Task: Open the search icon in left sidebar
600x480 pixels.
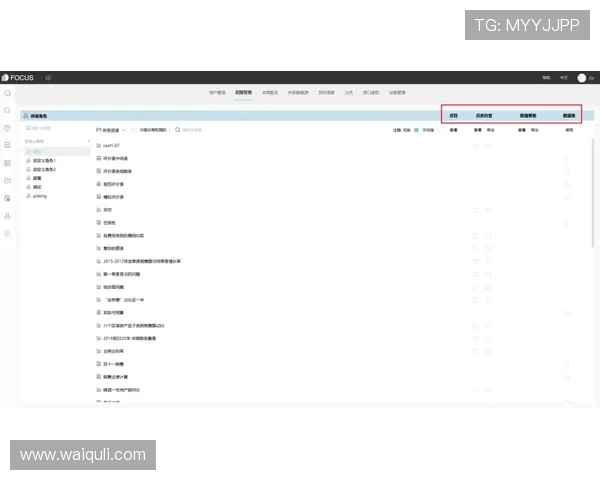Action: (x=7, y=110)
